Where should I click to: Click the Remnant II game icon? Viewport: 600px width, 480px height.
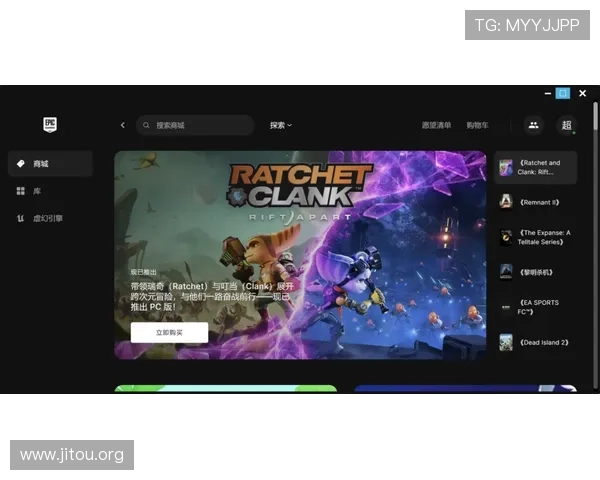tap(507, 202)
